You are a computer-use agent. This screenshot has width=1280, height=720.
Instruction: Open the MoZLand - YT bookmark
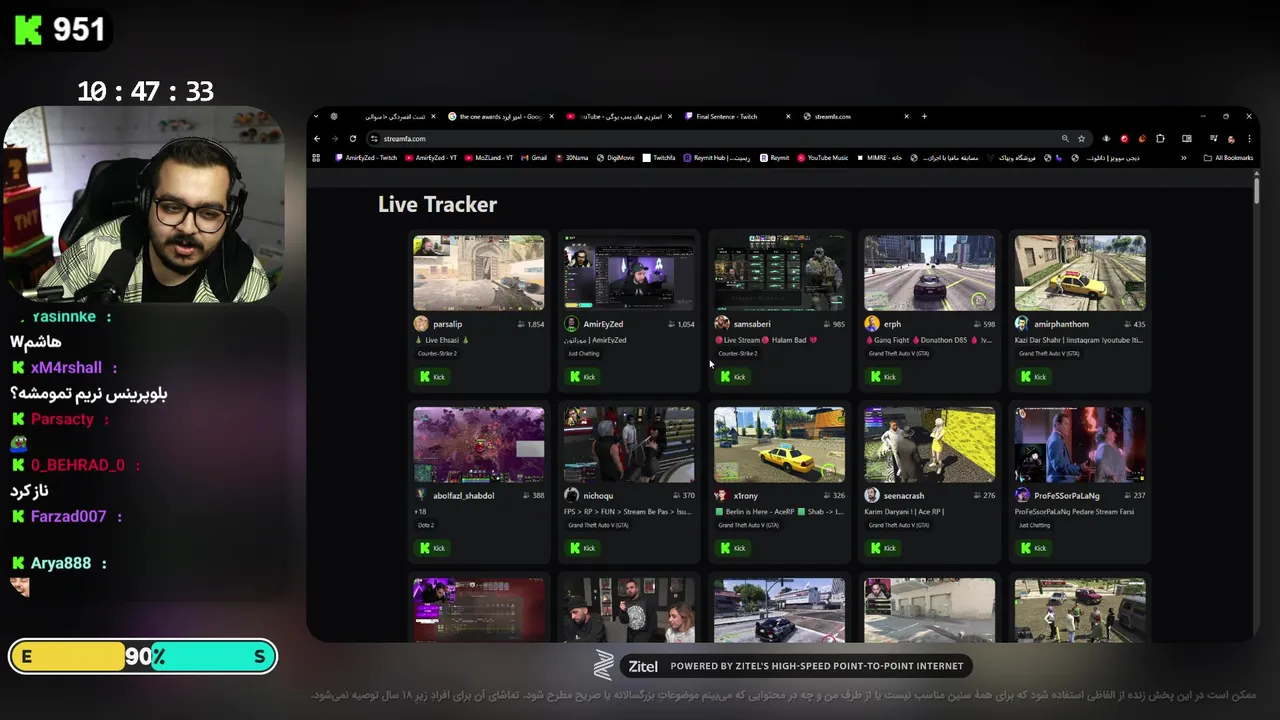[488, 158]
